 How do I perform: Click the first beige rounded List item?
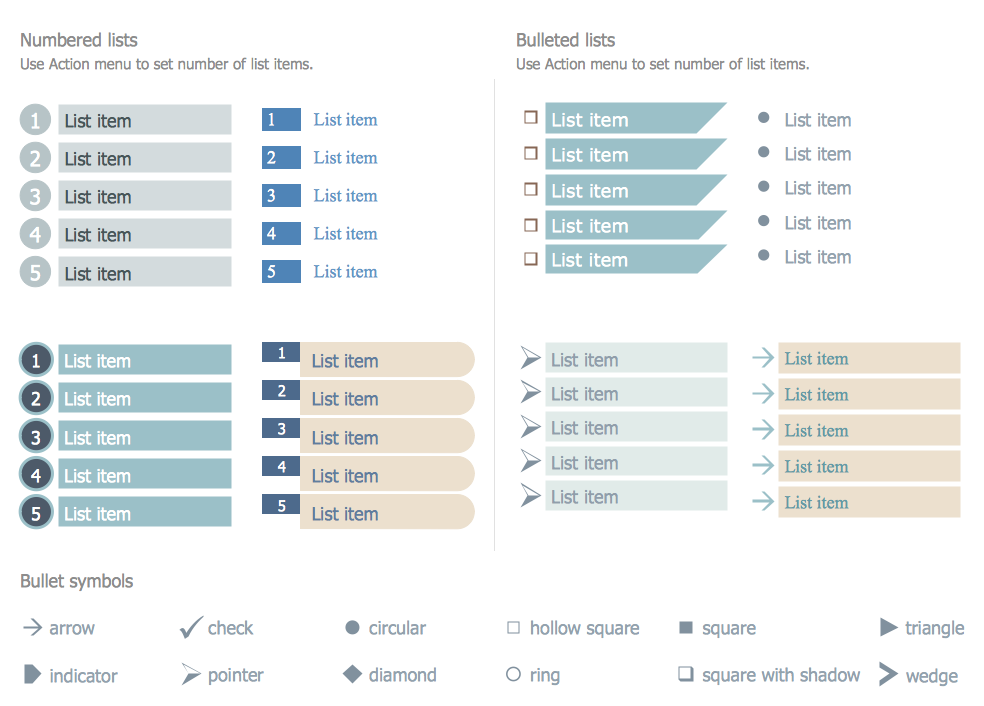click(386, 360)
